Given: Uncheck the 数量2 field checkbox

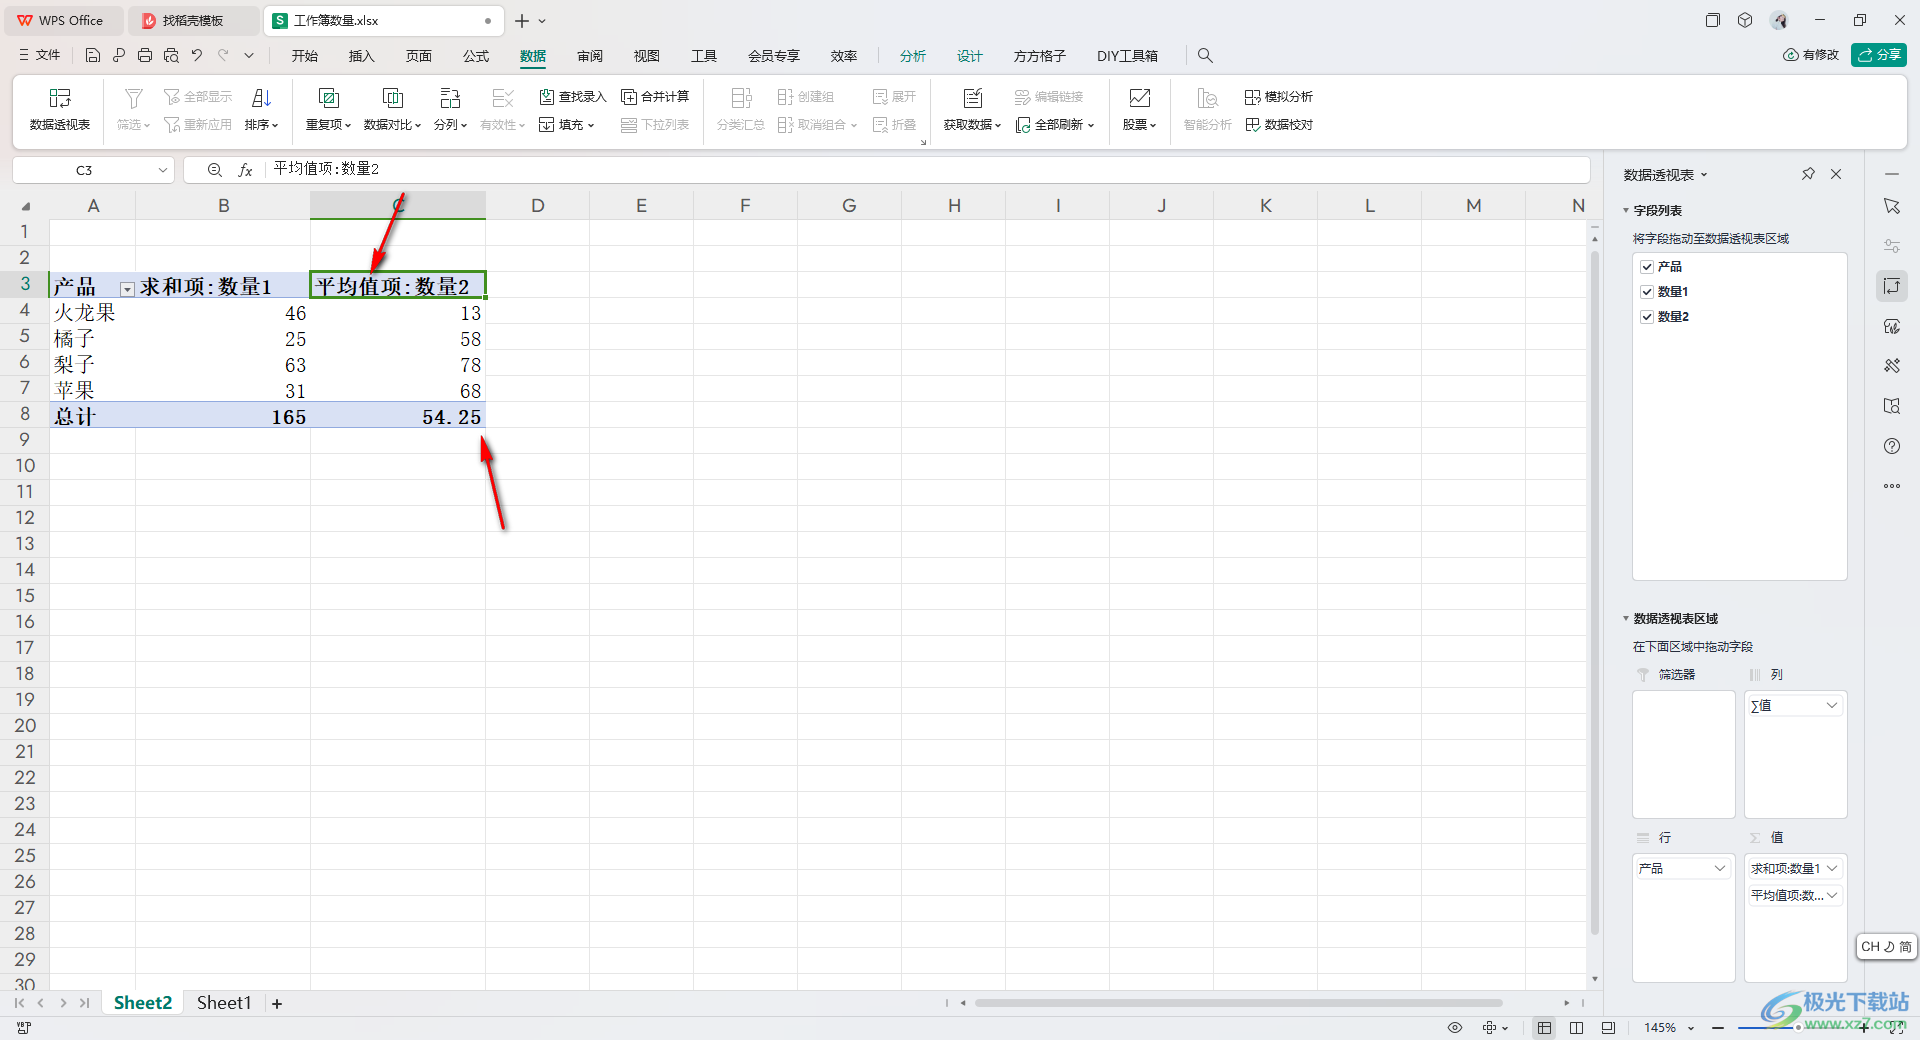Looking at the screenshot, I should pyautogui.click(x=1647, y=317).
